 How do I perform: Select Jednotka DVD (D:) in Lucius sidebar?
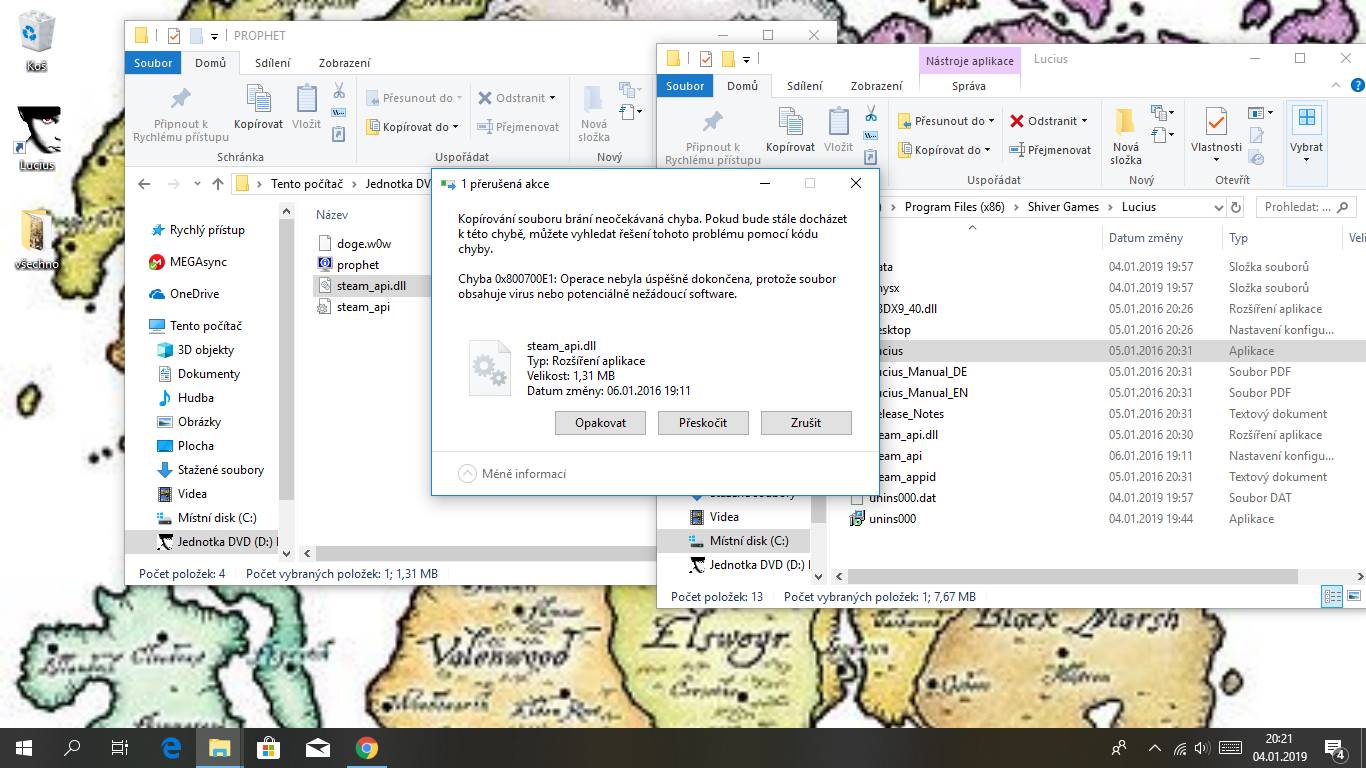pyautogui.click(x=748, y=565)
